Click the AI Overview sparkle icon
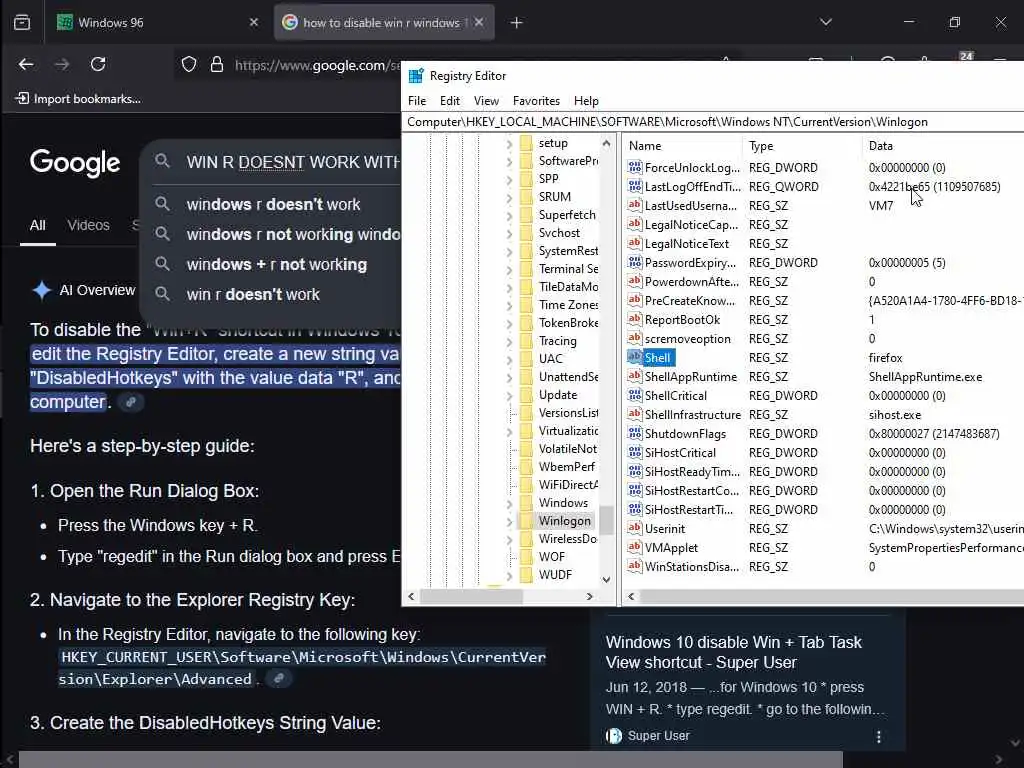The height and width of the screenshot is (768, 1024). [41, 290]
